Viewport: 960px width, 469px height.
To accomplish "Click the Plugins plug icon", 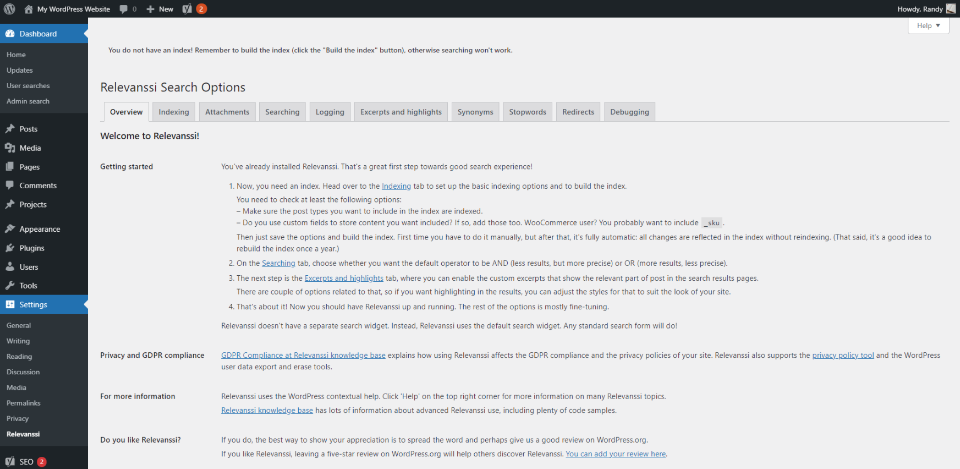I will coord(10,248).
